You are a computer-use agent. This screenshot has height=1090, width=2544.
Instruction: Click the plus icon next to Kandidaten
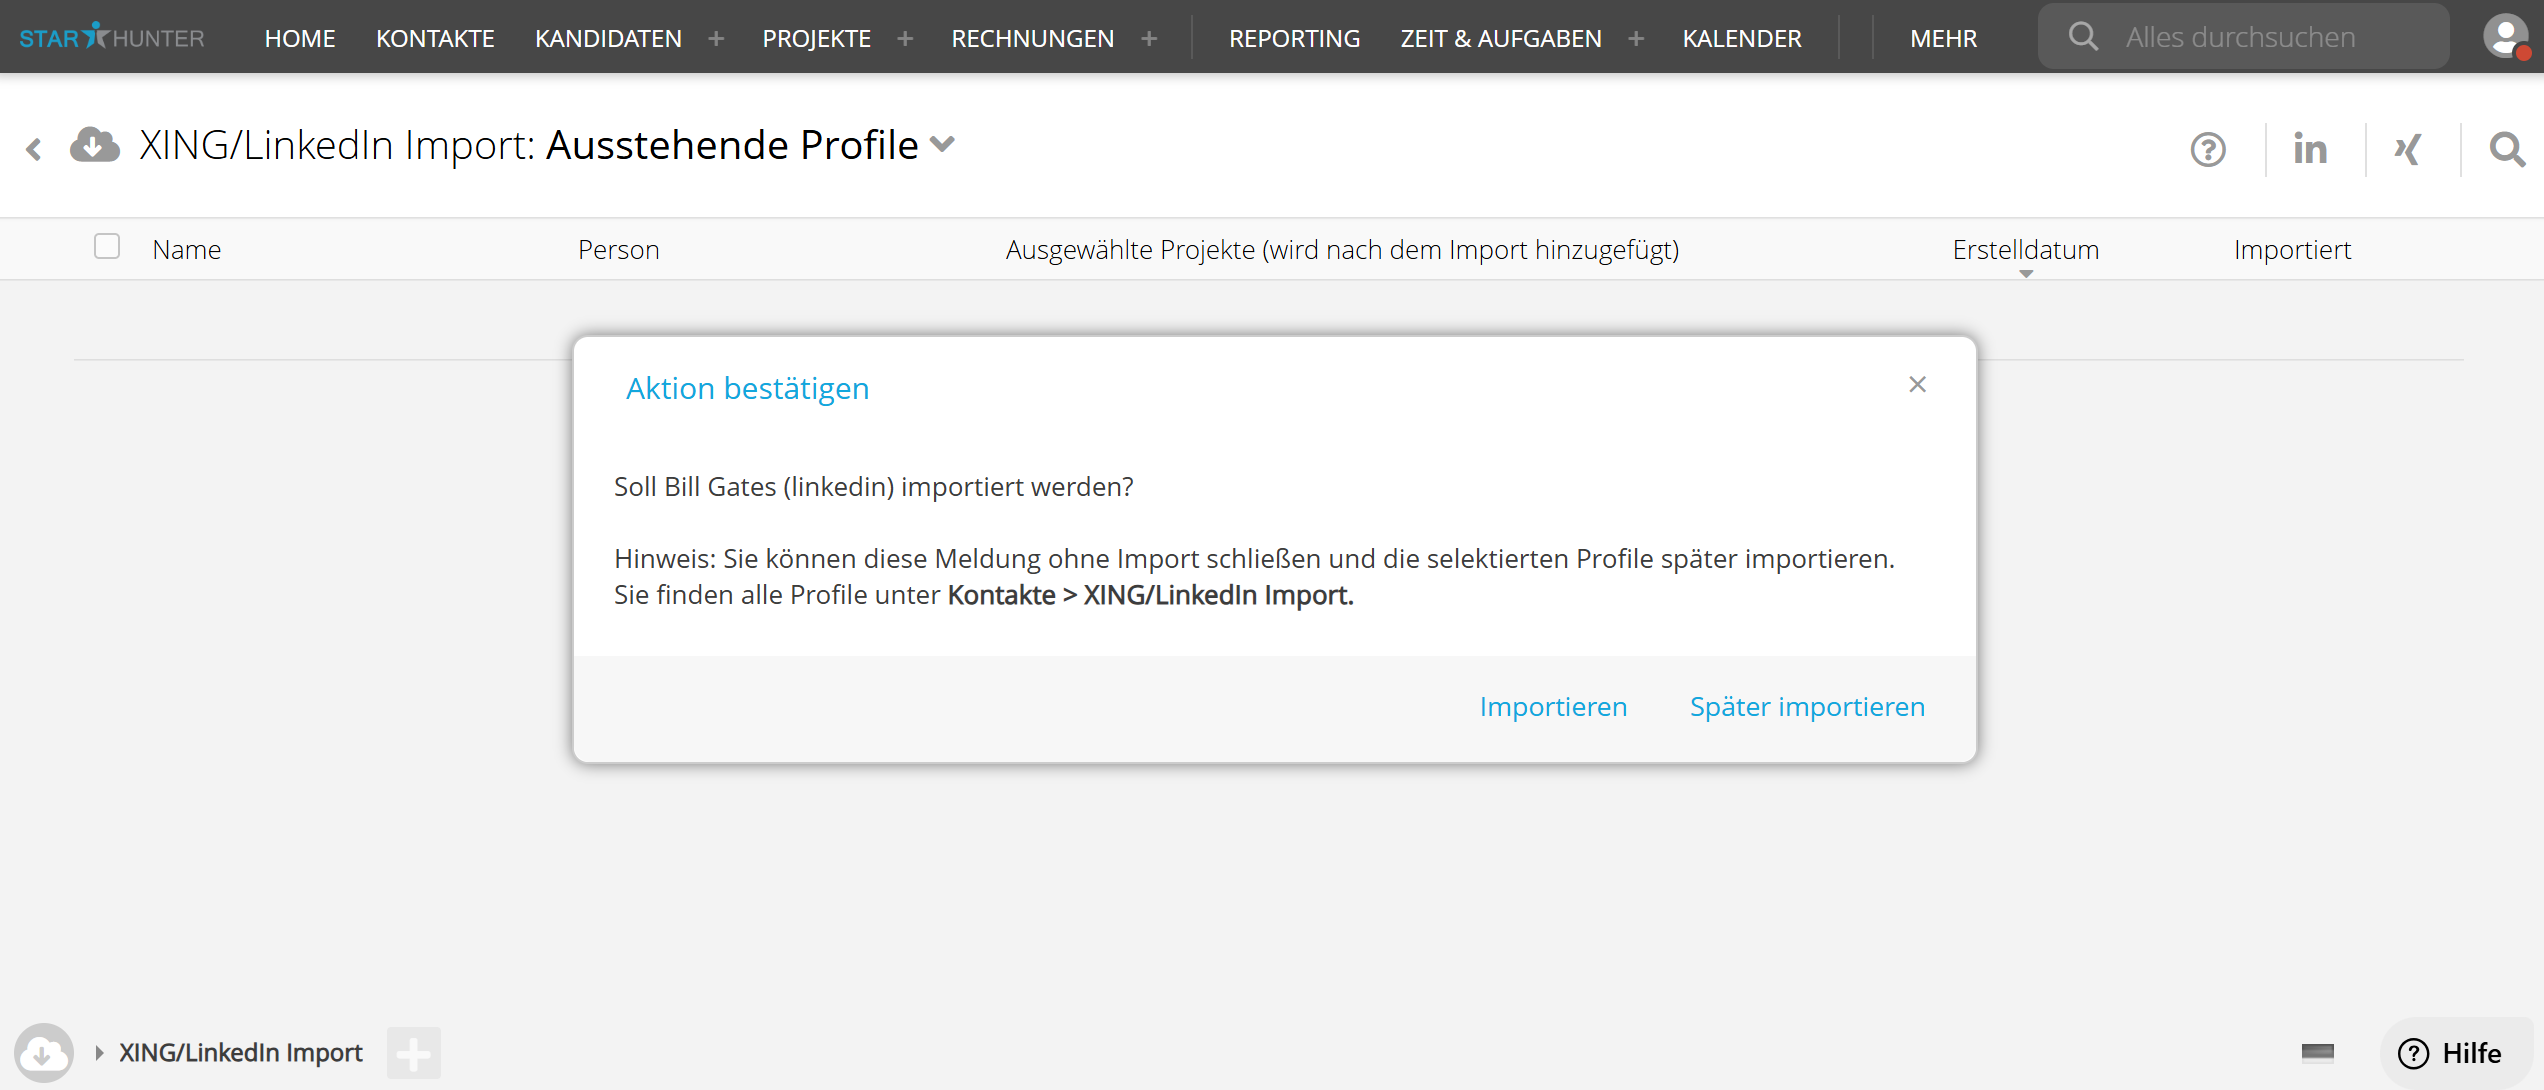point(716,38)
